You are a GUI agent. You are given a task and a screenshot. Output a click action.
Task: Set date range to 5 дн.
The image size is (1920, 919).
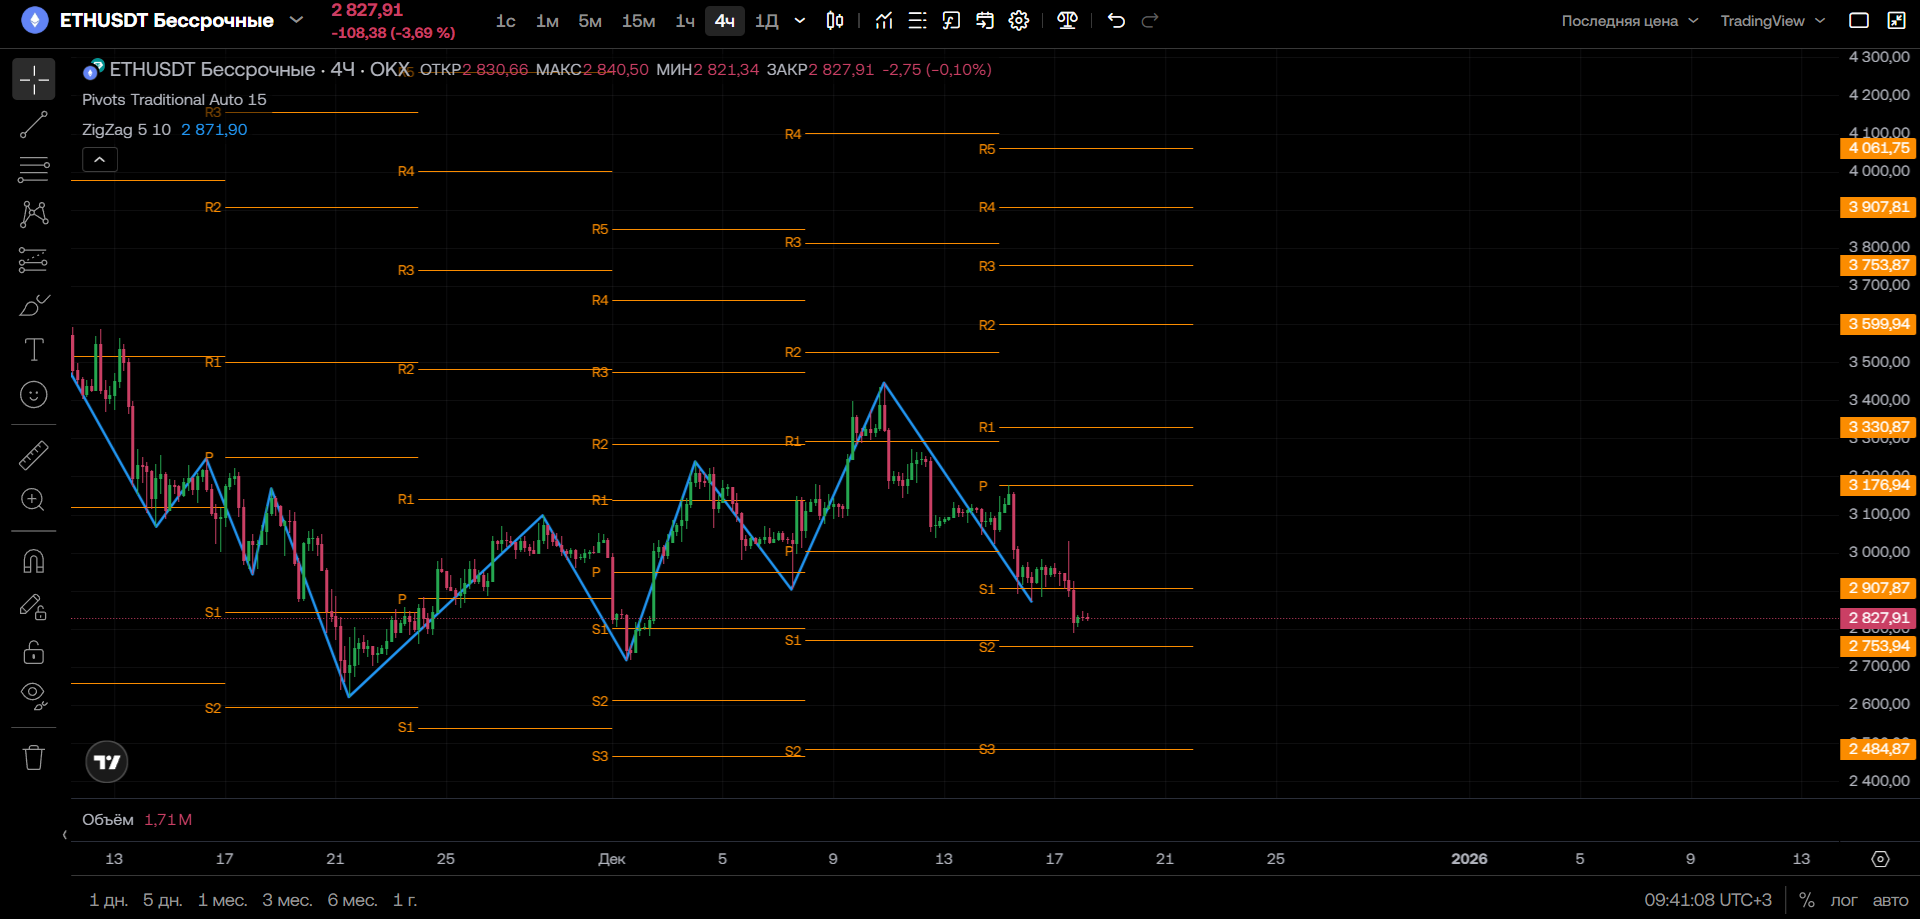(162, 900)
